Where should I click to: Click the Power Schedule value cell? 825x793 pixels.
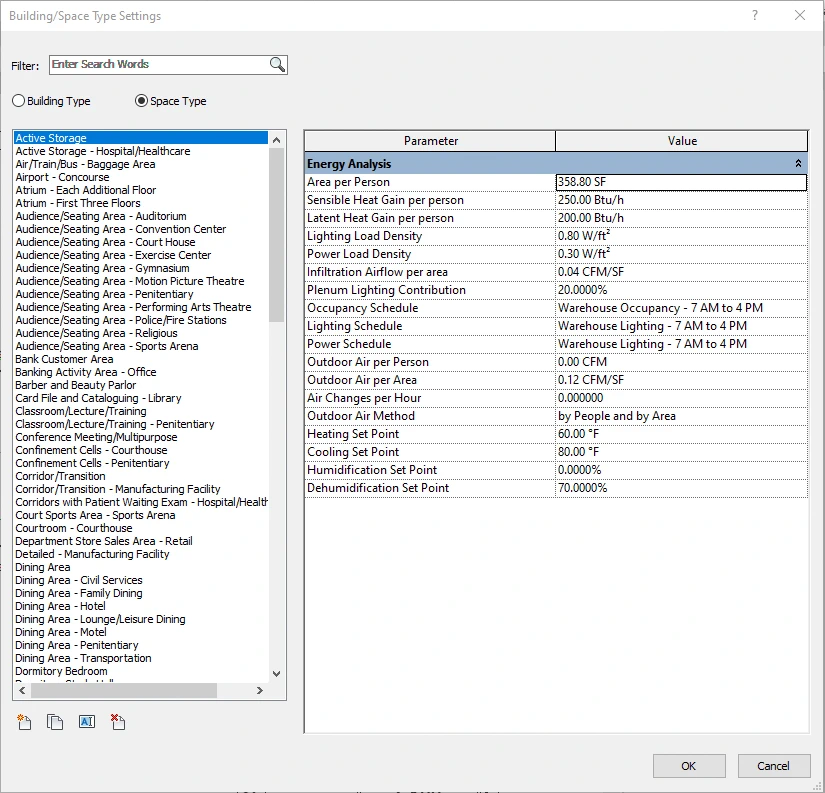(x=681, y=344)
